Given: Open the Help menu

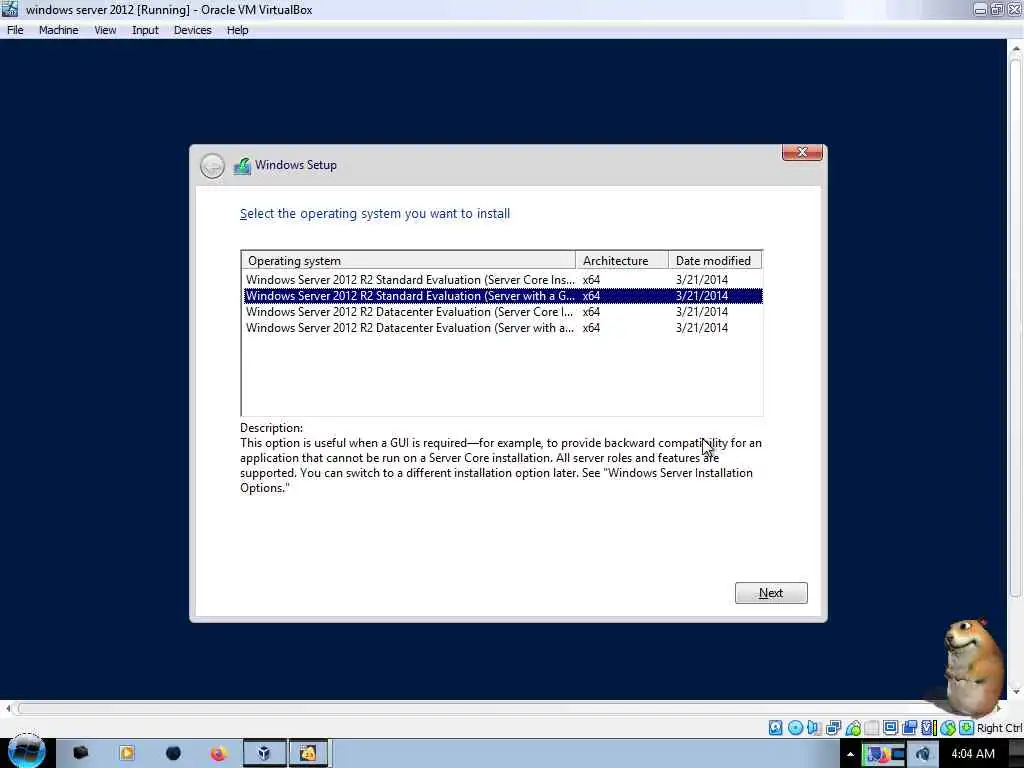Looking at the screenshot, I should (x=237, y=30).
